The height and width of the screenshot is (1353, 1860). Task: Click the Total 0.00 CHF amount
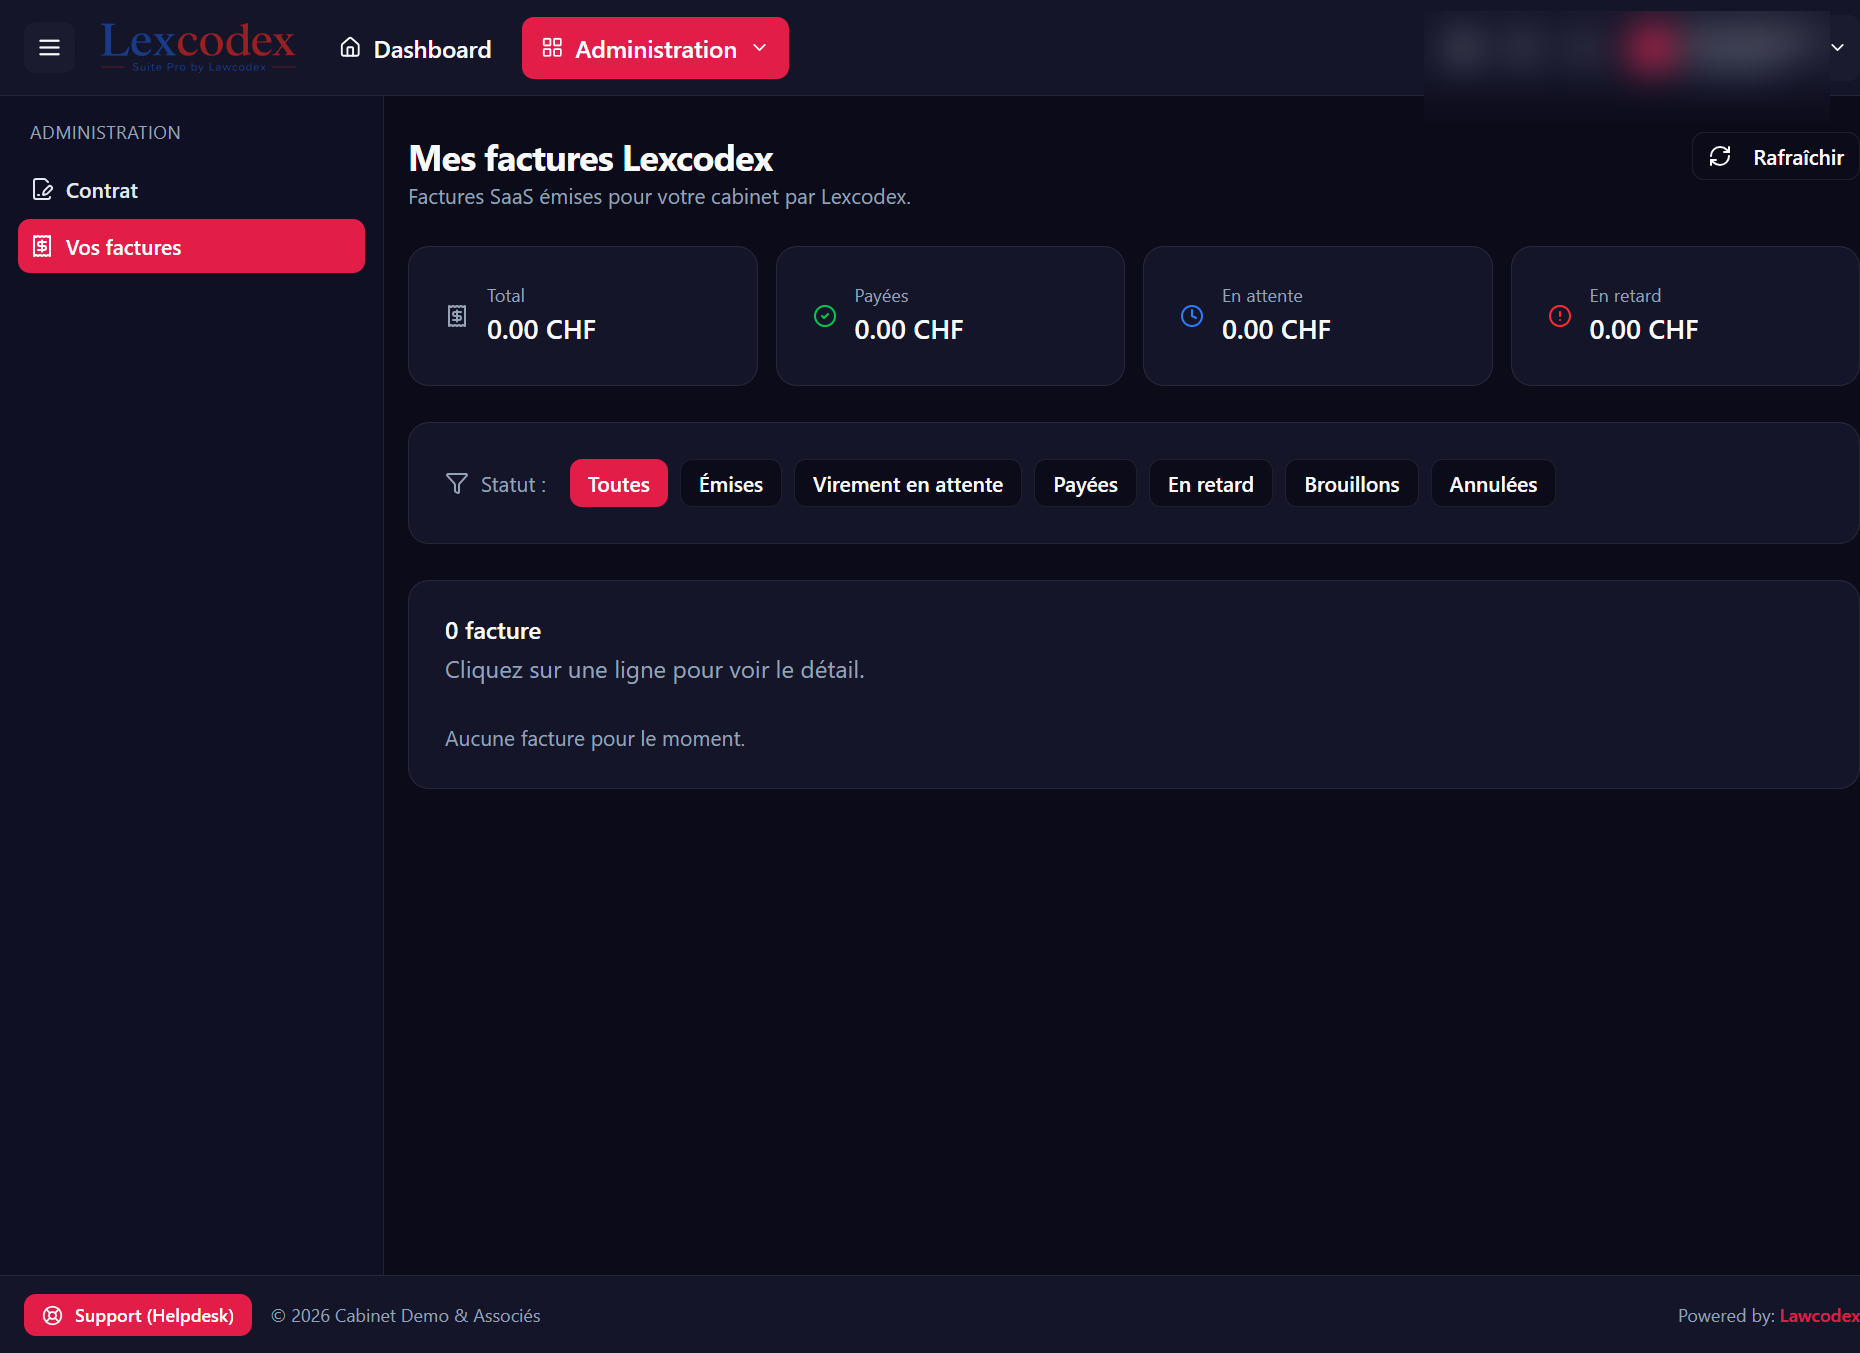pos(541,330)
